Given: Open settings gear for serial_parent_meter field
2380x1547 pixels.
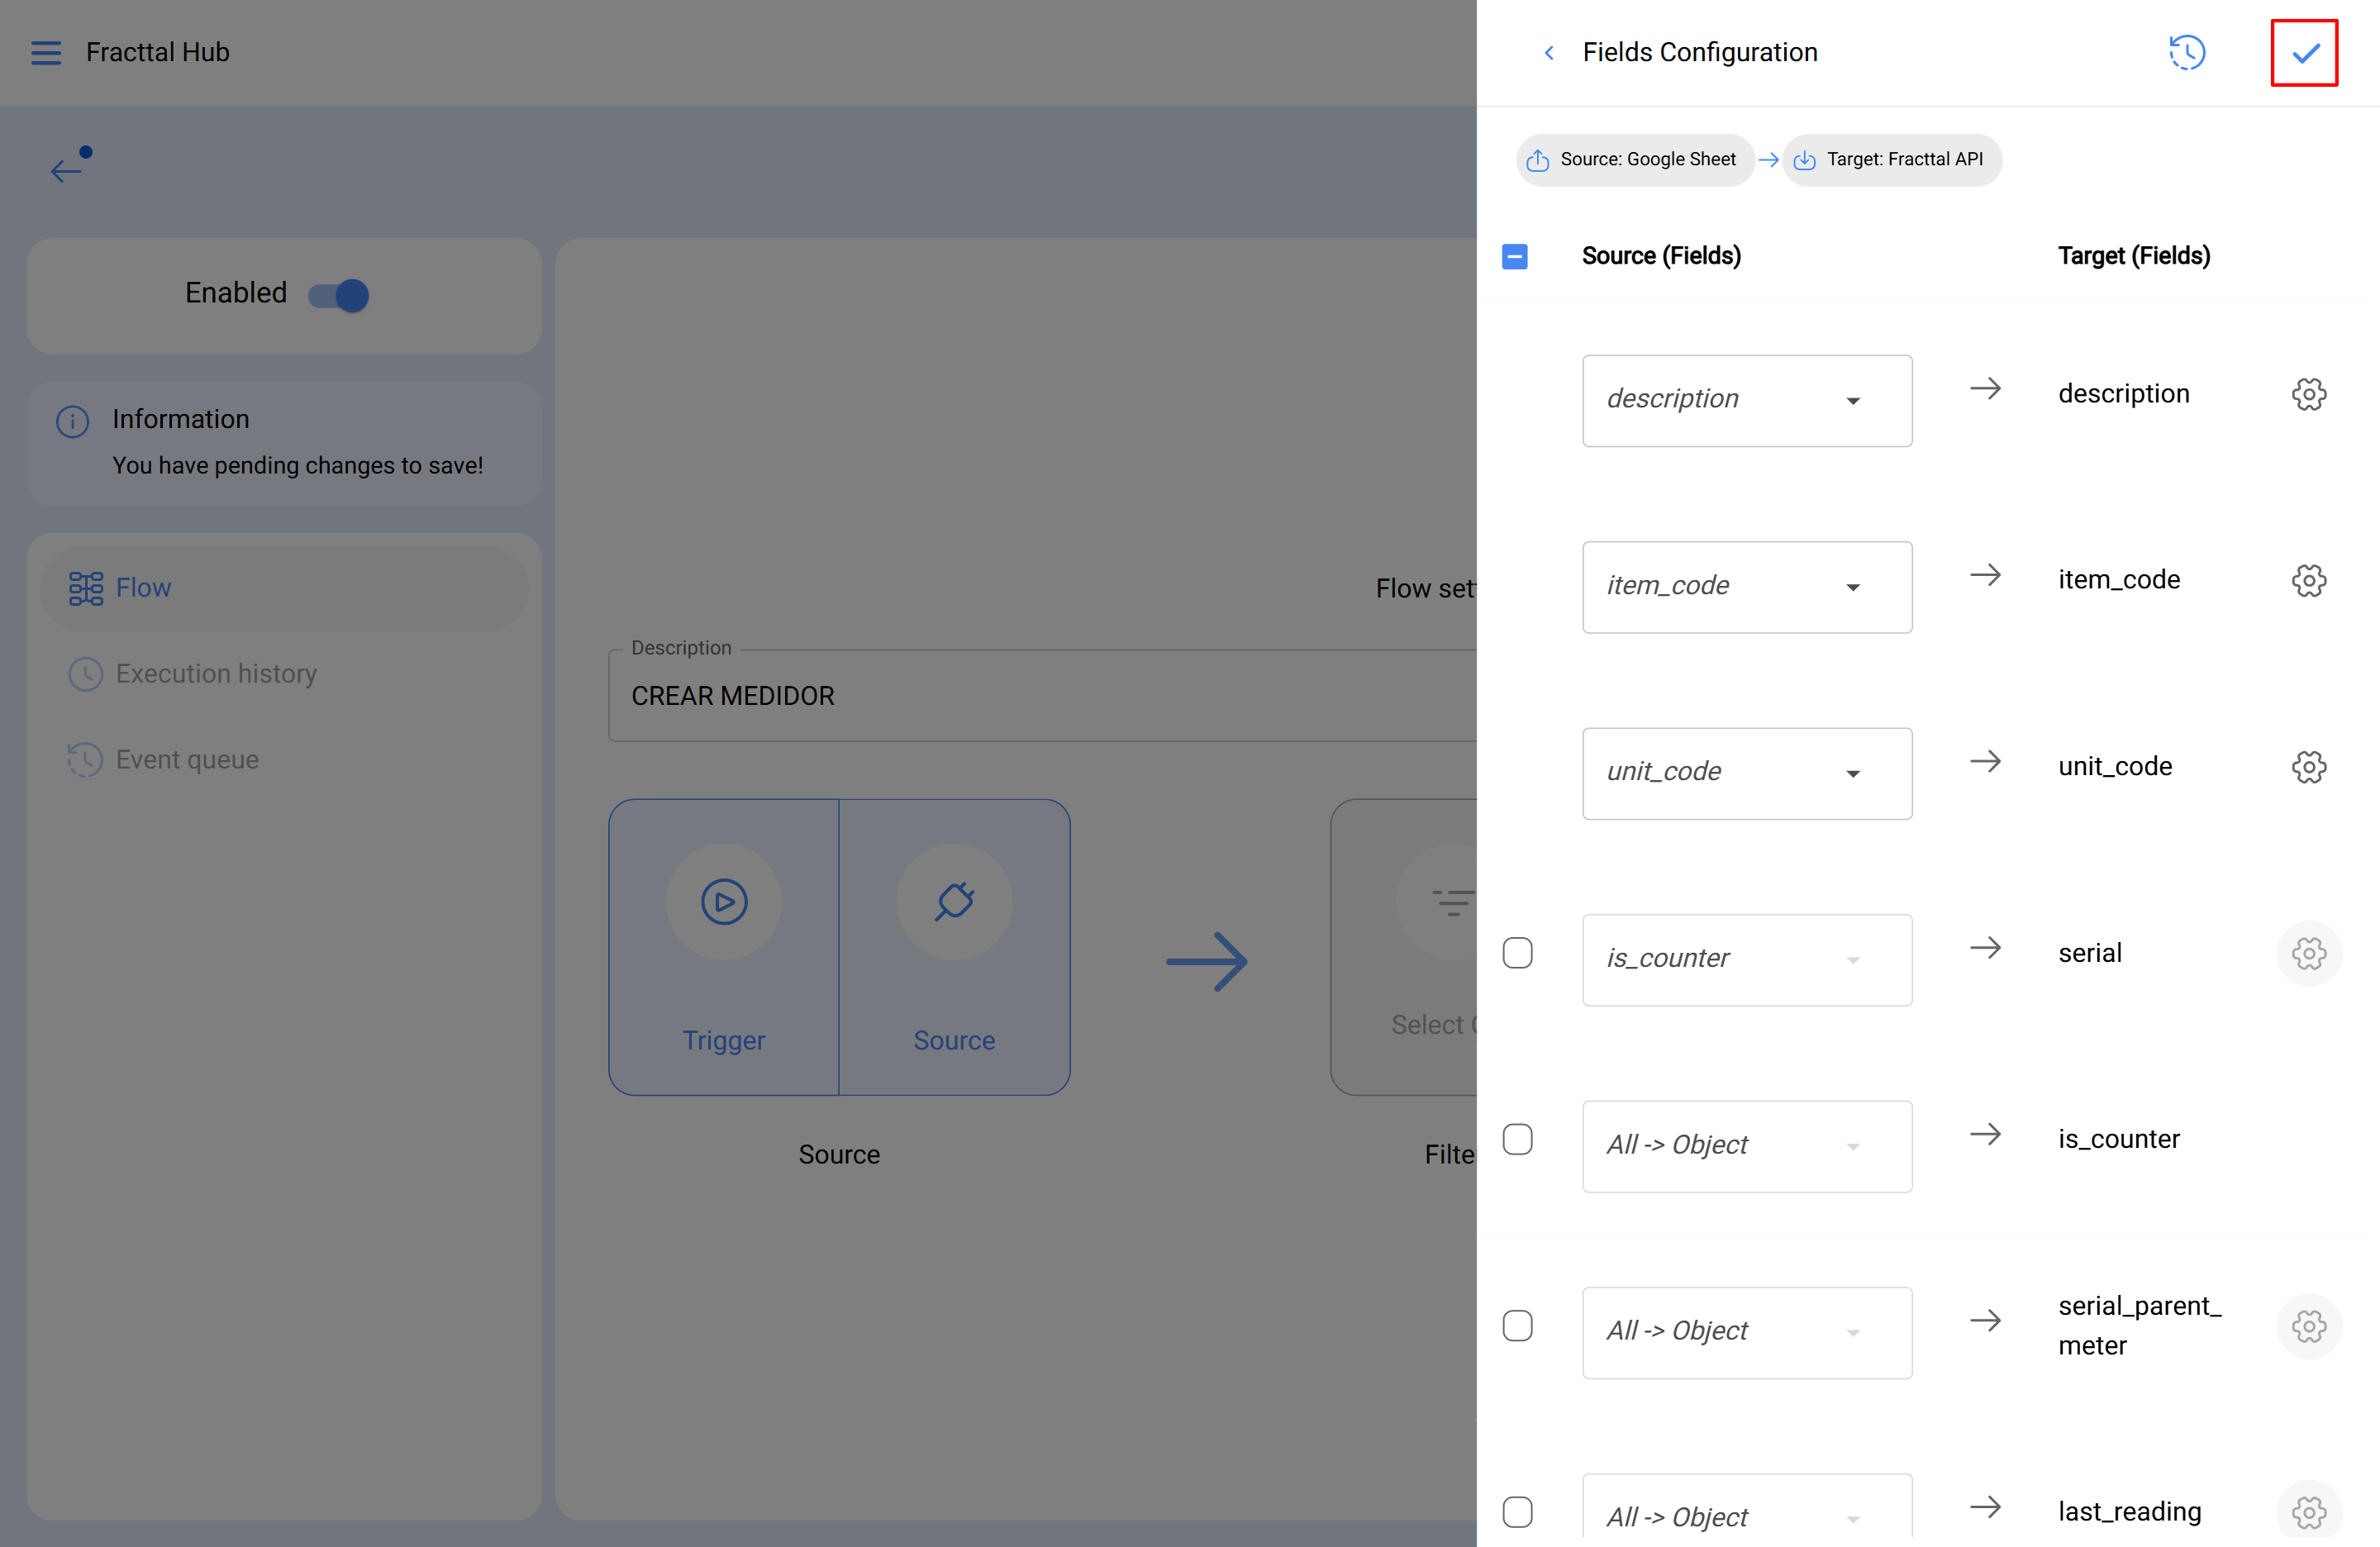Looking at the screenshot, I should 2308,1326.
